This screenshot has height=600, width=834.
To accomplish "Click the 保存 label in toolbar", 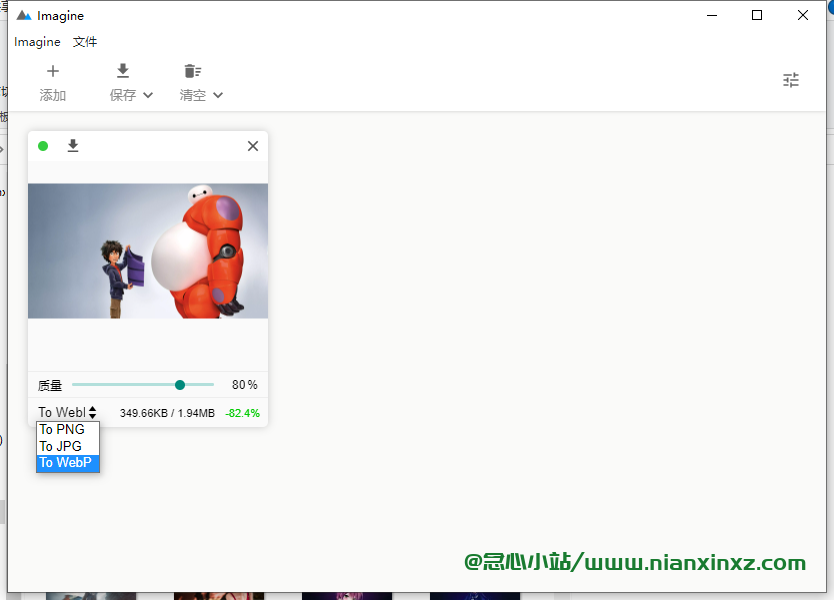I will (123, 95).
